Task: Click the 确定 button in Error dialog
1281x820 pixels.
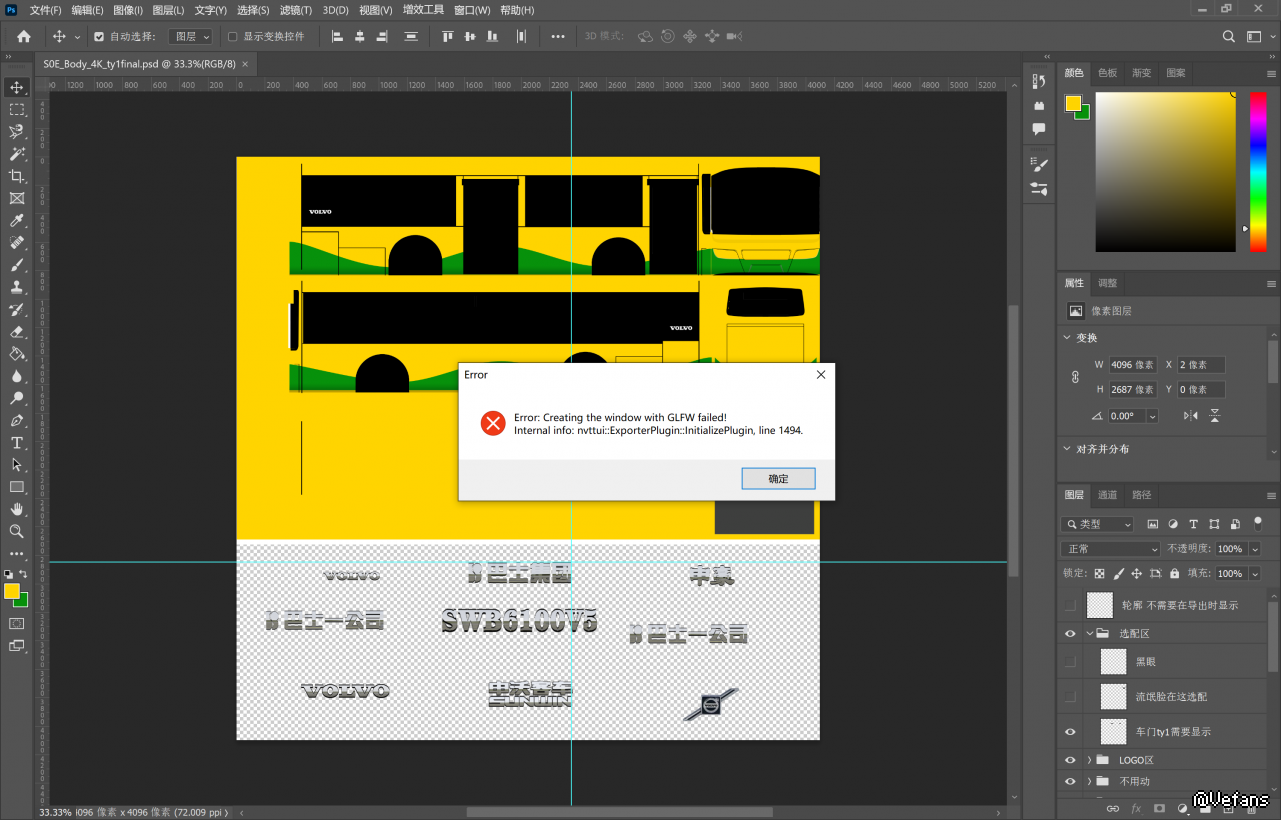Action: pos(778,479)
